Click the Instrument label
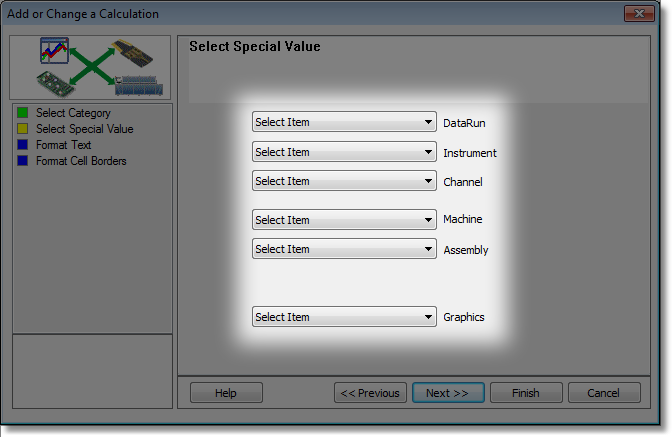Image resolution: width=672 pixels, height=437 pixels. coord(470,153)
